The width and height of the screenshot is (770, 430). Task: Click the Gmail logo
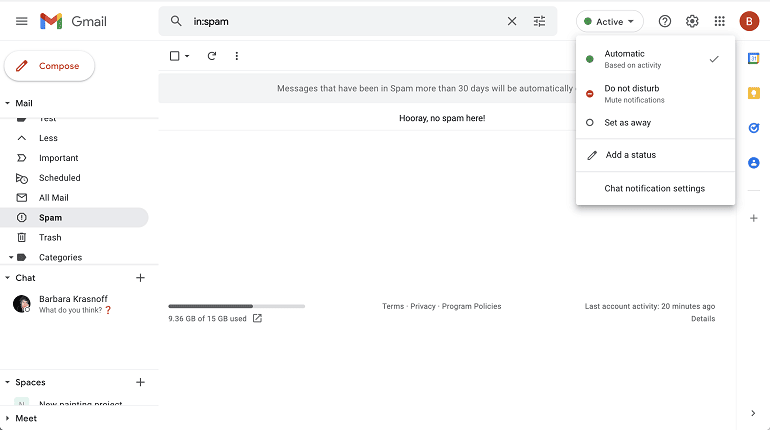coord(73,21)
